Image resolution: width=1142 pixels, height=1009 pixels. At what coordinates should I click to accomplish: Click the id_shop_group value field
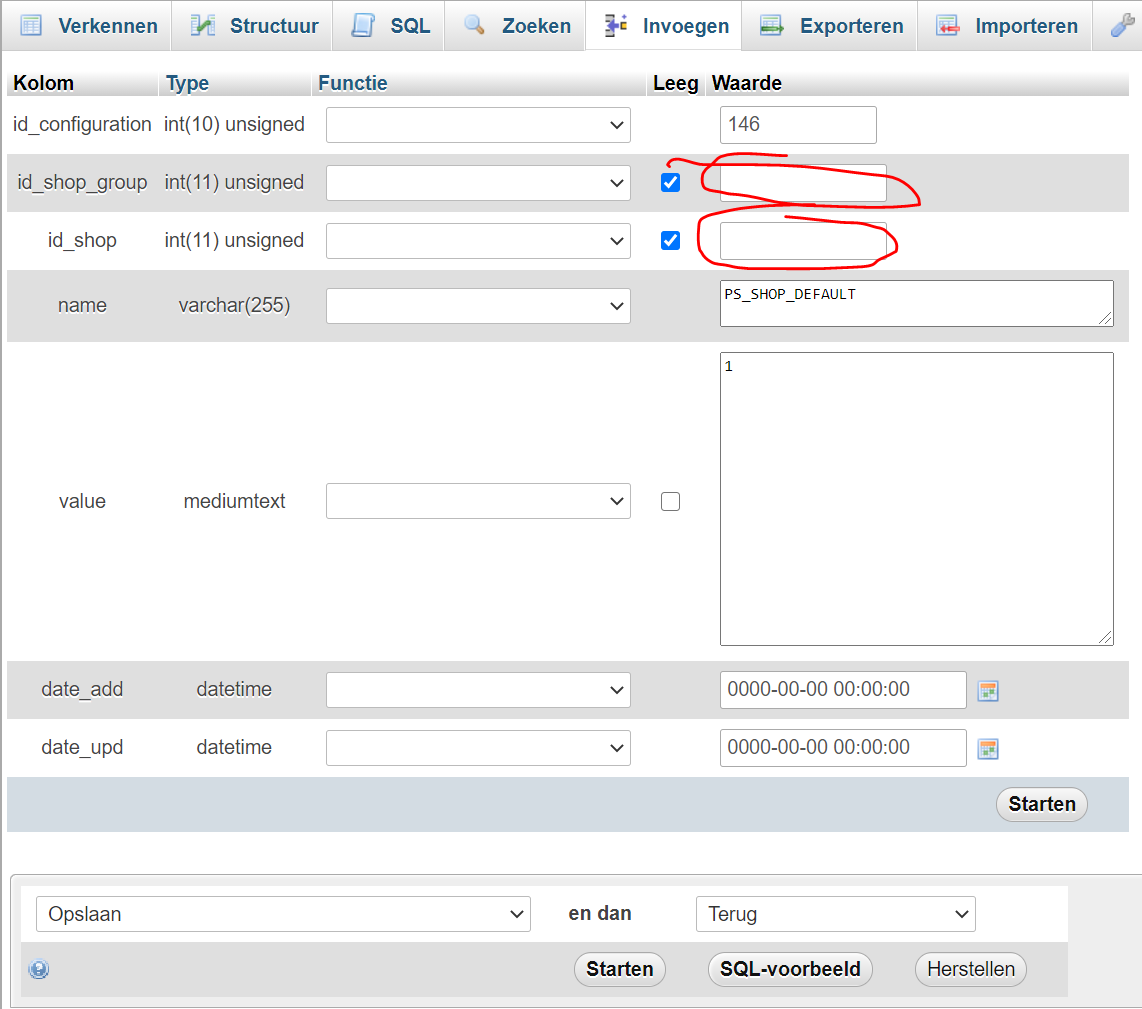tap(803, 183)
